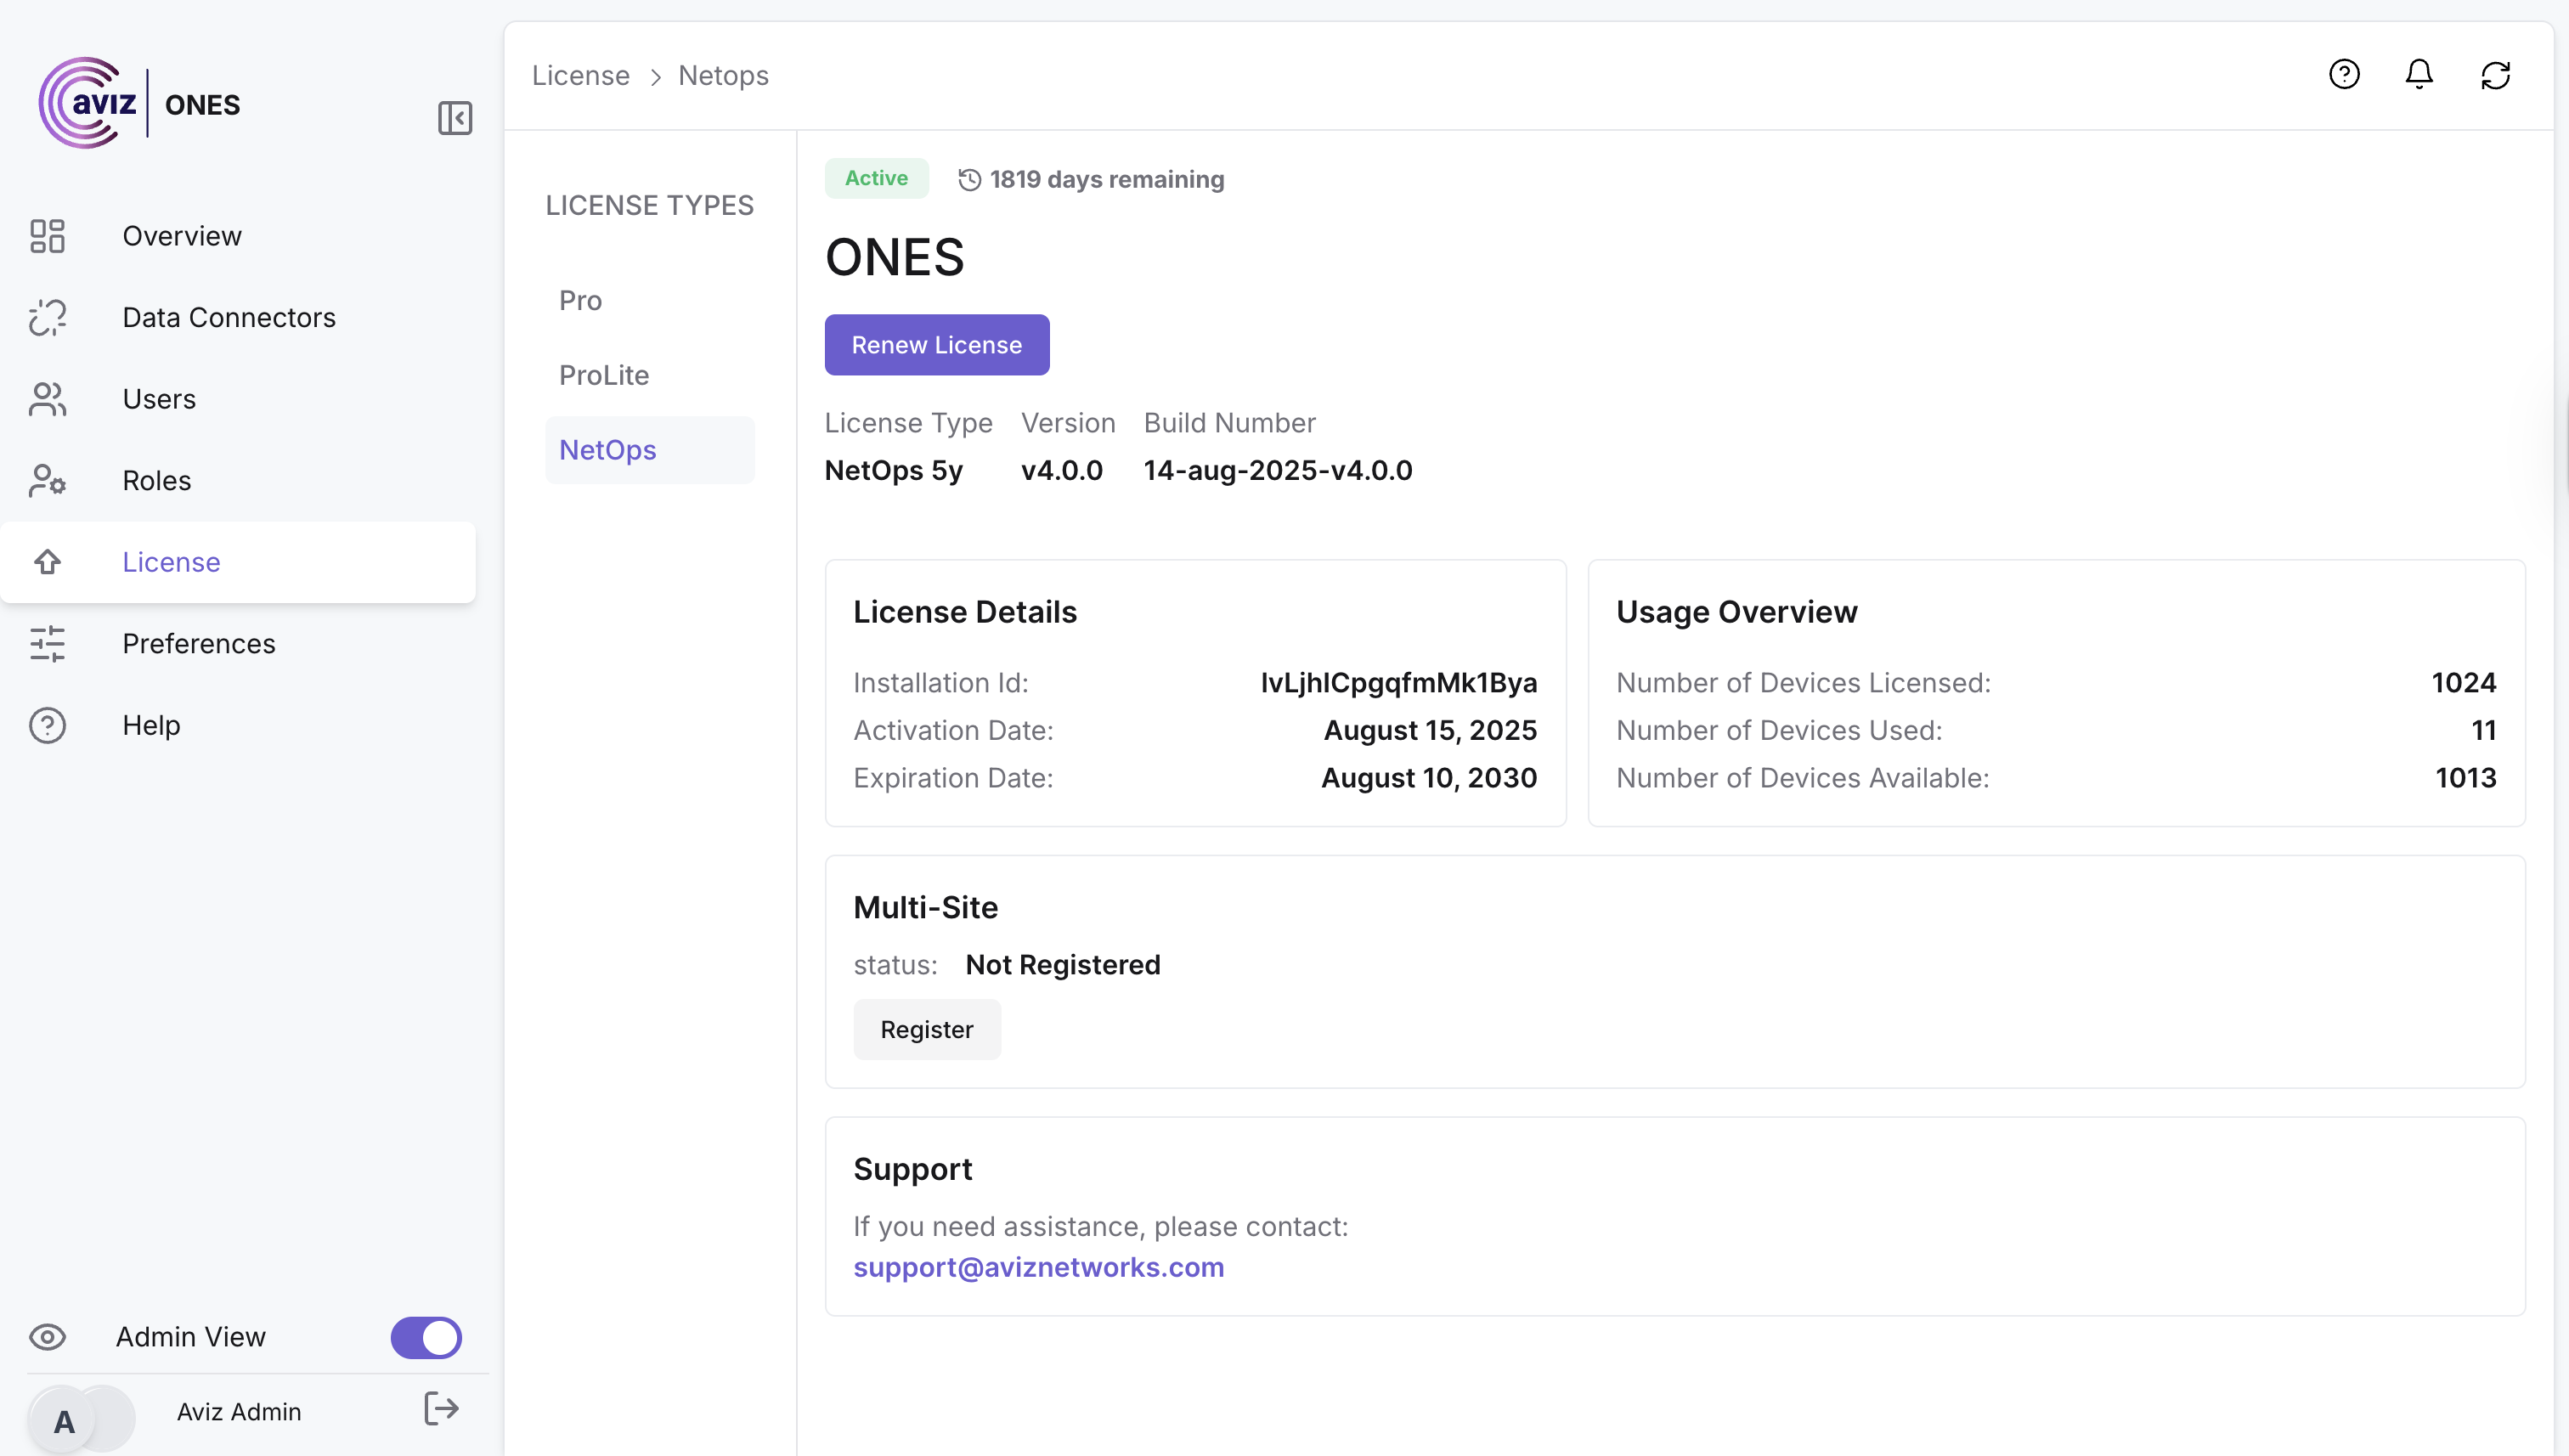Click the help question mark icon in header

2344,75
